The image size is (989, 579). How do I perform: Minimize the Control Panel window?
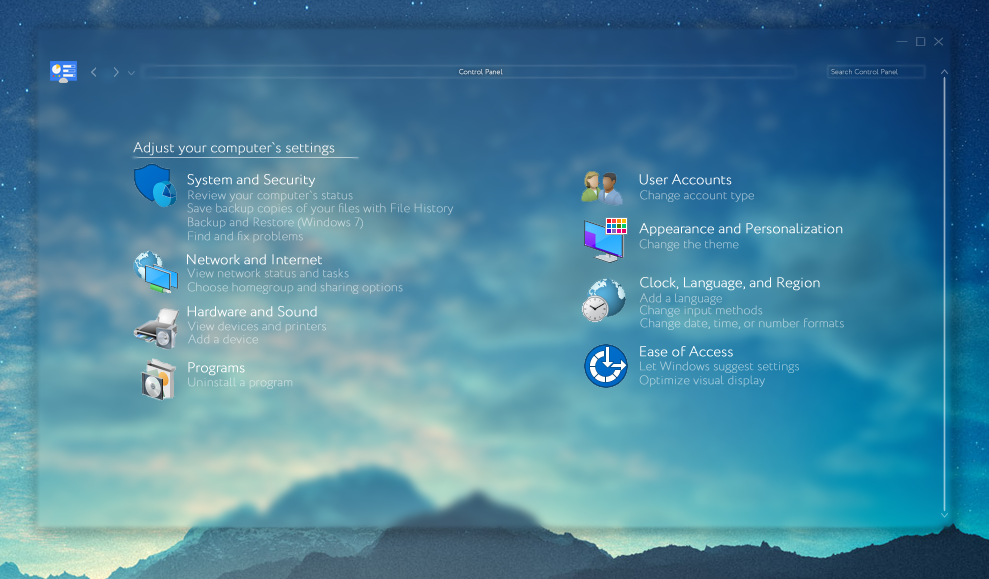(x=902, y=42)
